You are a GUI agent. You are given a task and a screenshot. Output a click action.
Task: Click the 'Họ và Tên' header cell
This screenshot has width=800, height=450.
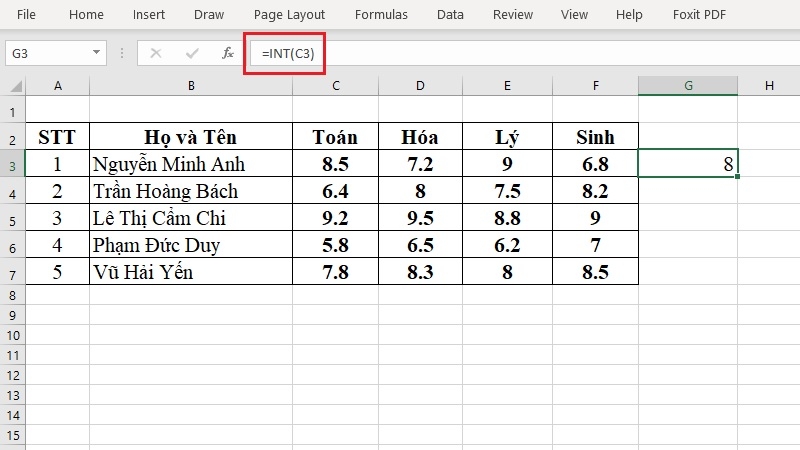(191, 136)
